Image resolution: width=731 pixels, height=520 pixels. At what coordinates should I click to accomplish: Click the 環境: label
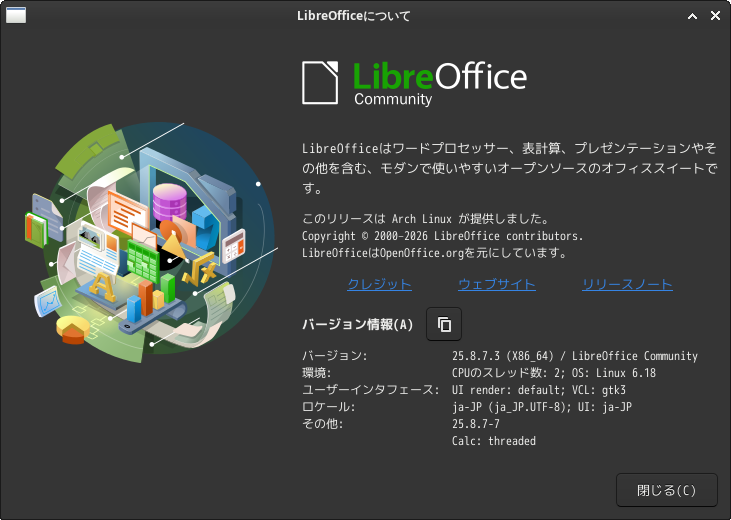pyautogui.click(x=317, y=373)
